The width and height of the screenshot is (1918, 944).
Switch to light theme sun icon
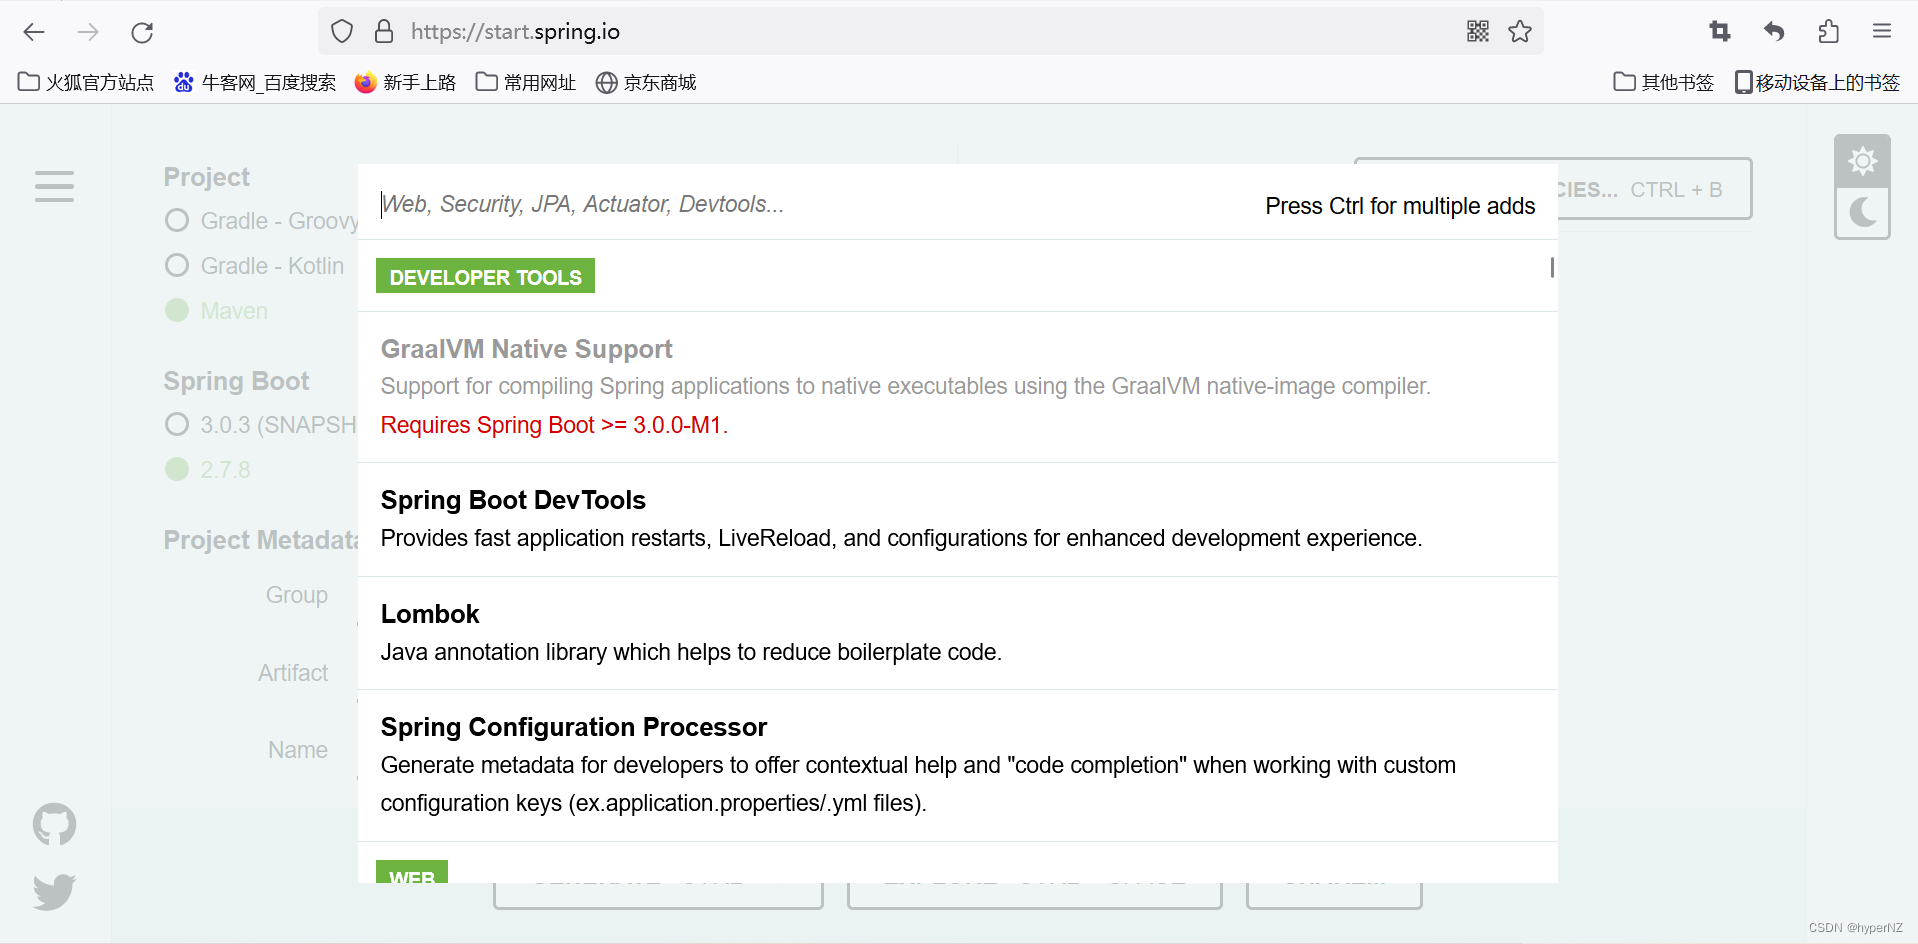1862,161
